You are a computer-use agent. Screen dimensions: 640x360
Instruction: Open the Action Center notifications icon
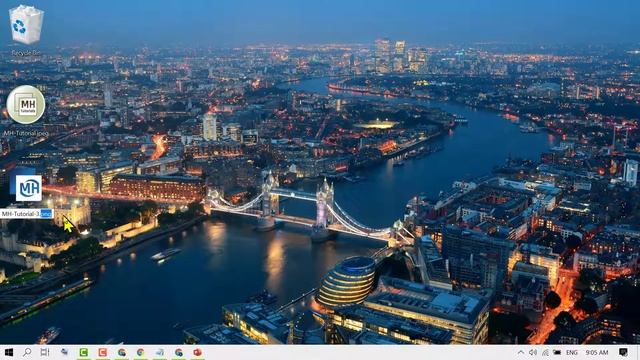point(623,352)
